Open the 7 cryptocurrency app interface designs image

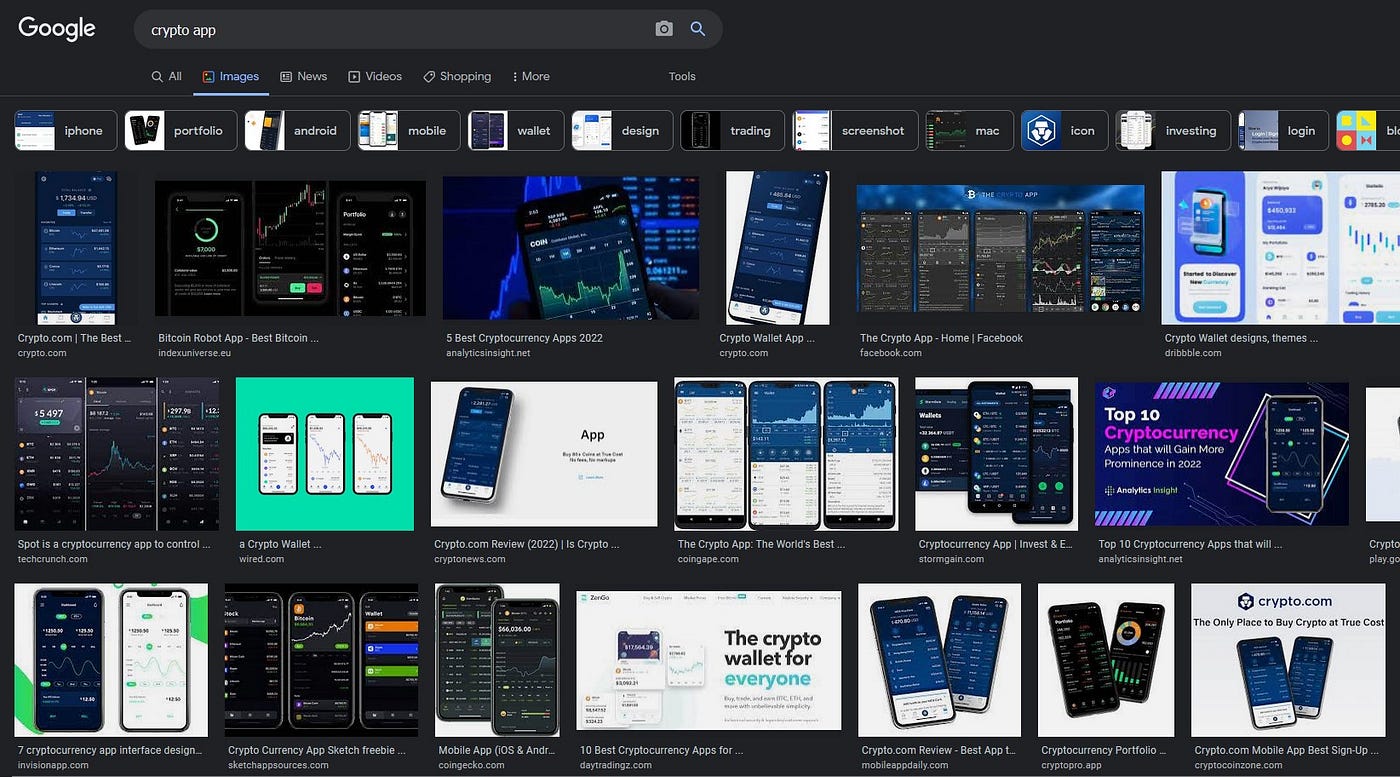pyautogui.click(x=111, y=660)
